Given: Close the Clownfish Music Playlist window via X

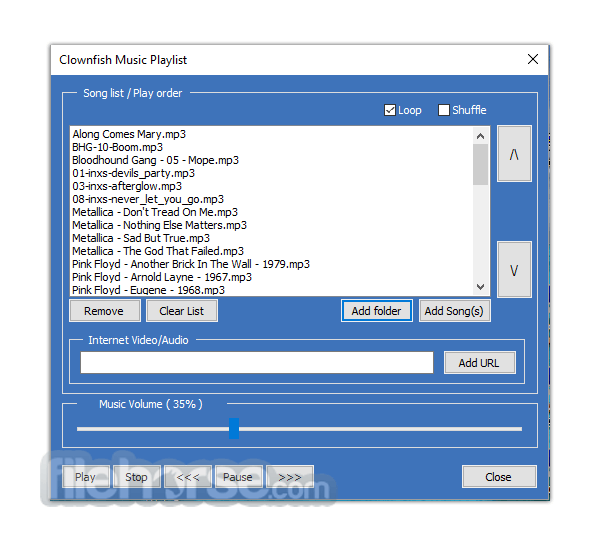Looking at the screenshot, I should (533, 59).
